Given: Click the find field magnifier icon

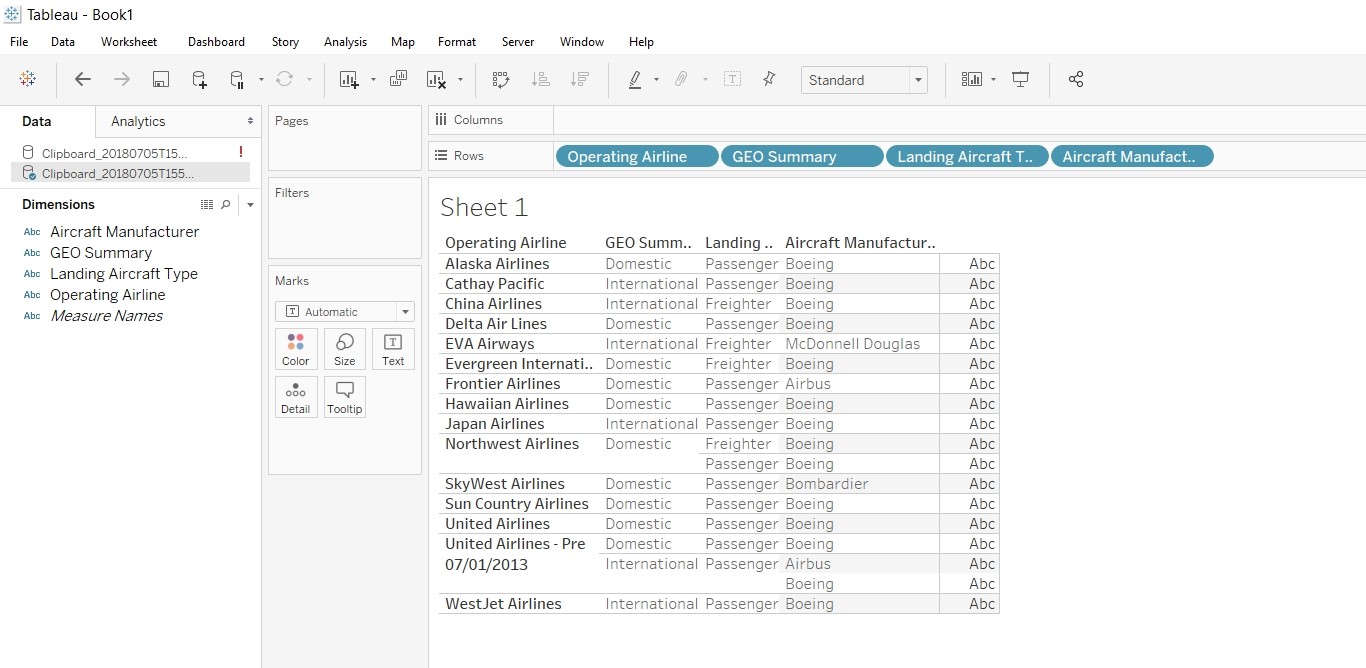Looking at the screenshot, I should click(x=226, y=204).
